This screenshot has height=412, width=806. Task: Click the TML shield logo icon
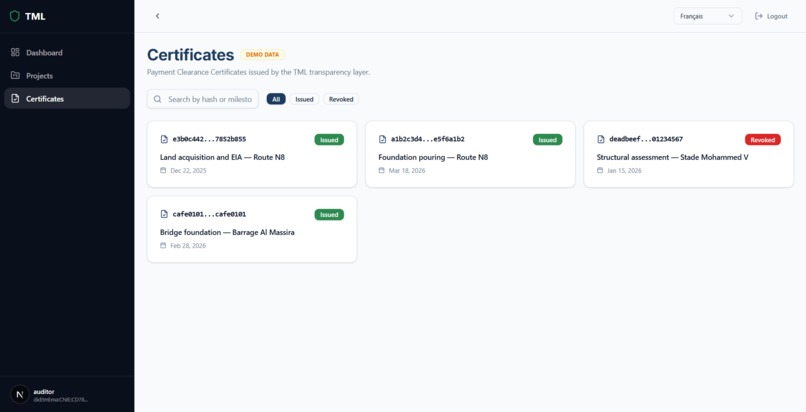(x=15, y=16)
